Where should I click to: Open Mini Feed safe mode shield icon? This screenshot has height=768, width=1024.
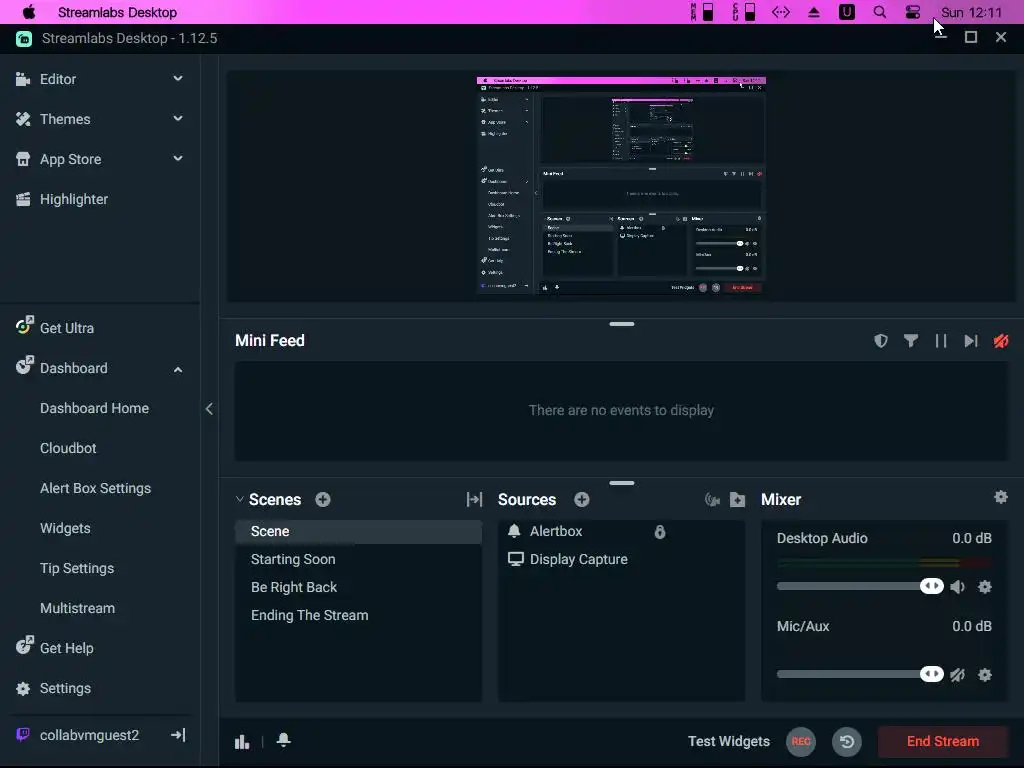coord(881,340)
